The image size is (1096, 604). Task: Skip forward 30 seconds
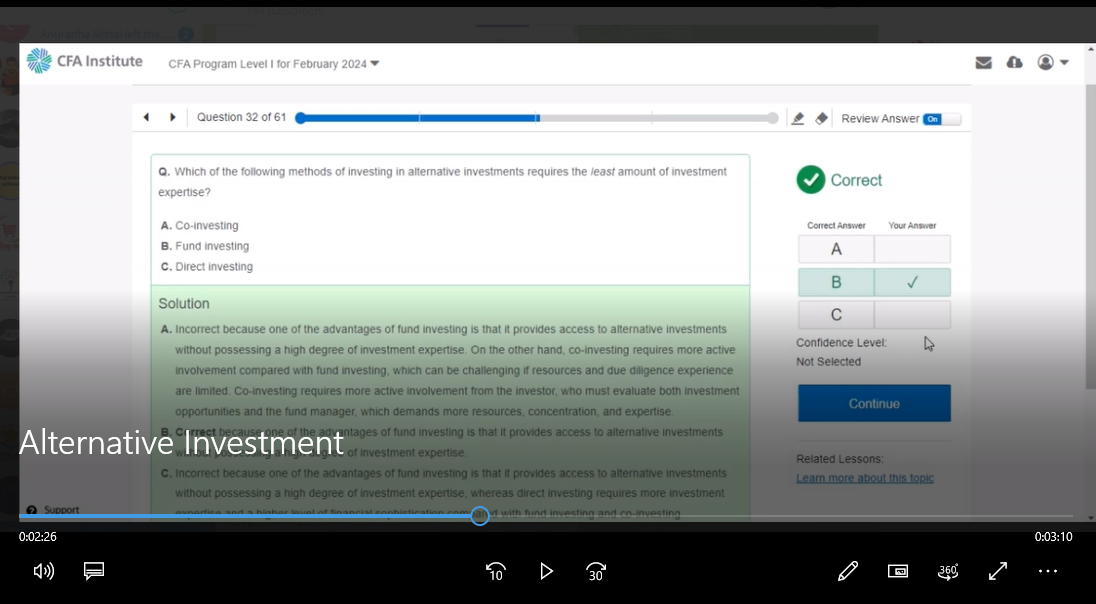coord(596,571)
